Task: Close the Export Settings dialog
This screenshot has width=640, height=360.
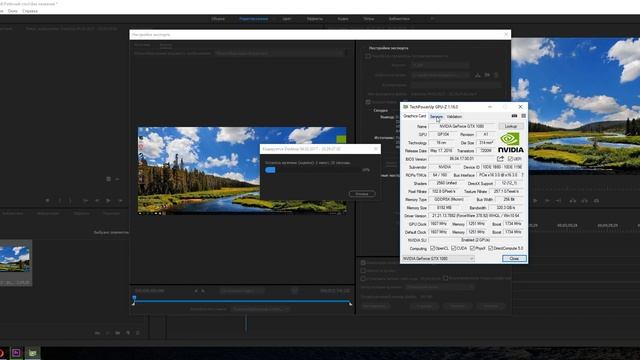Action: click(506, 35)
